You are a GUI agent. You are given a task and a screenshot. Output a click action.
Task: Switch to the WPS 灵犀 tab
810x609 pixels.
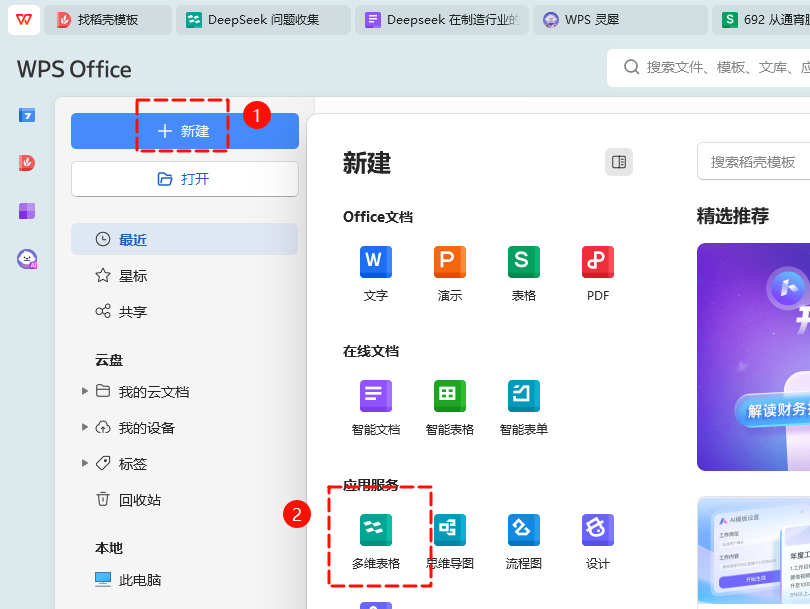pyautogui.click(x=620, y=20)
